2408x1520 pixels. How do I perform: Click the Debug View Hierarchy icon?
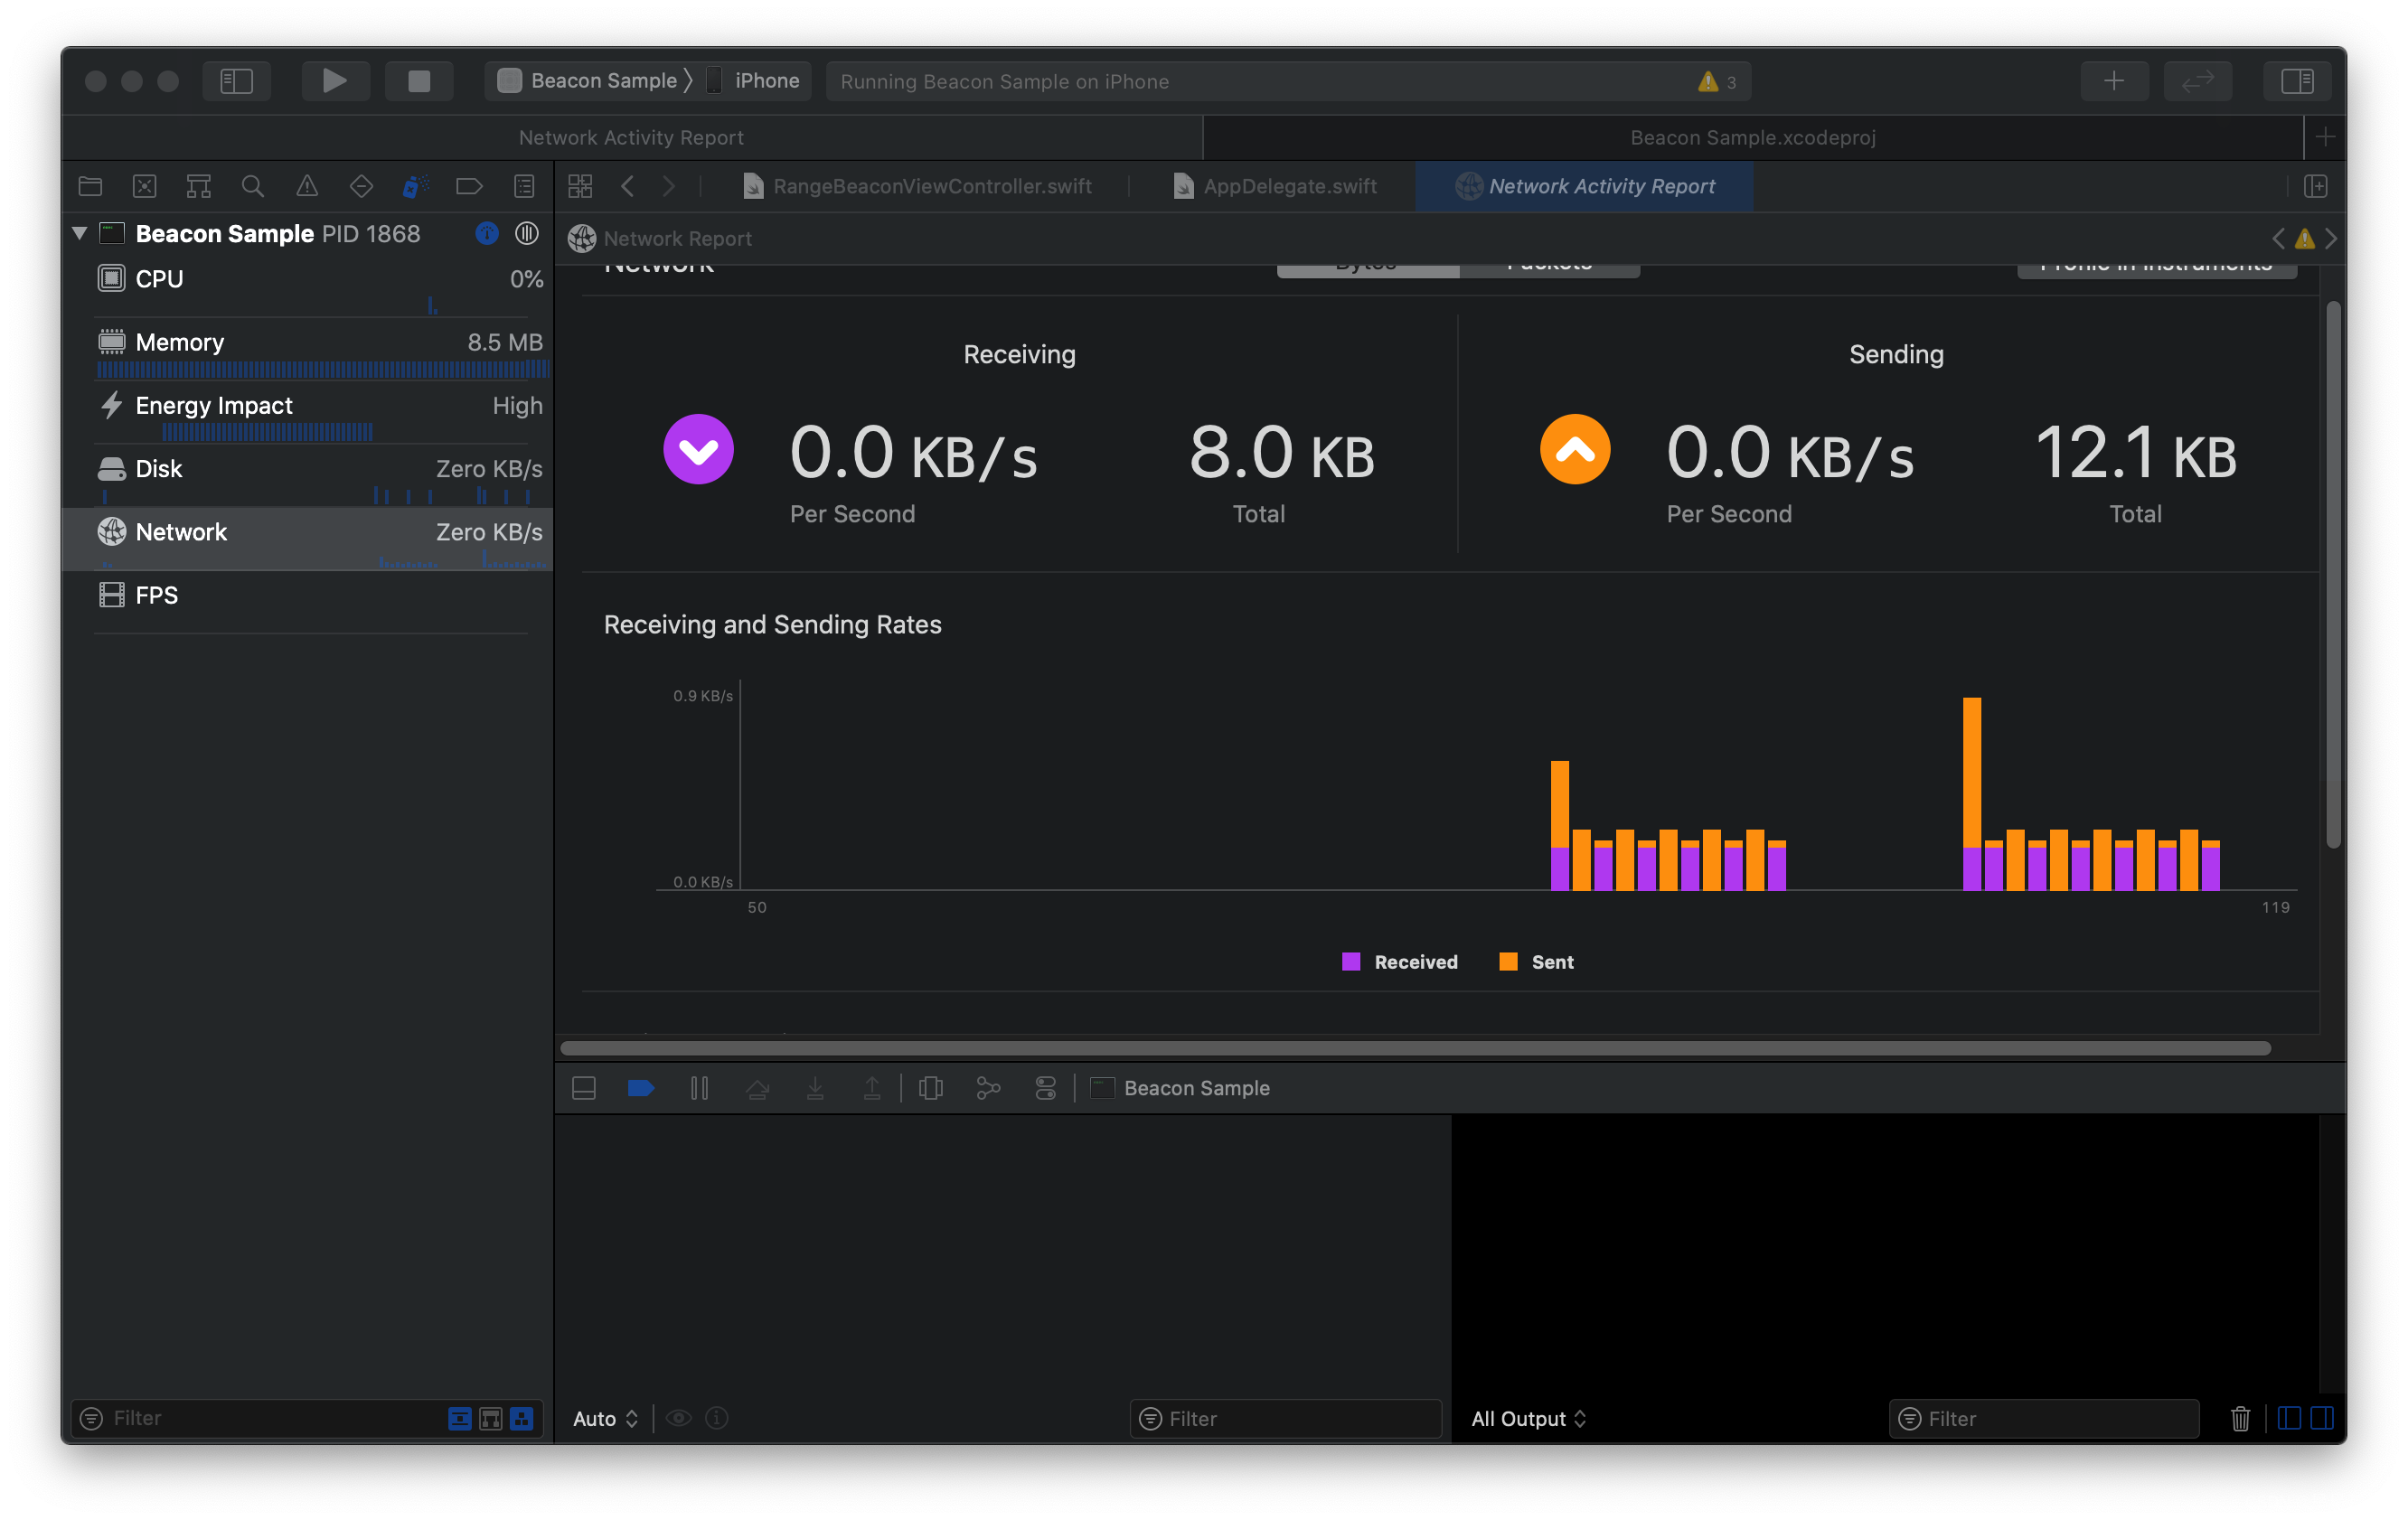(x=930, y=1088)
